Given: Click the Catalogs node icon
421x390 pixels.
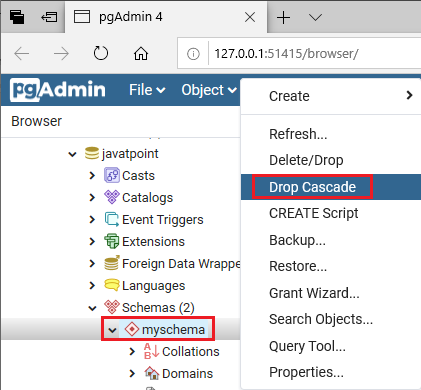Looking at the screenshot, I should (112, 197).
